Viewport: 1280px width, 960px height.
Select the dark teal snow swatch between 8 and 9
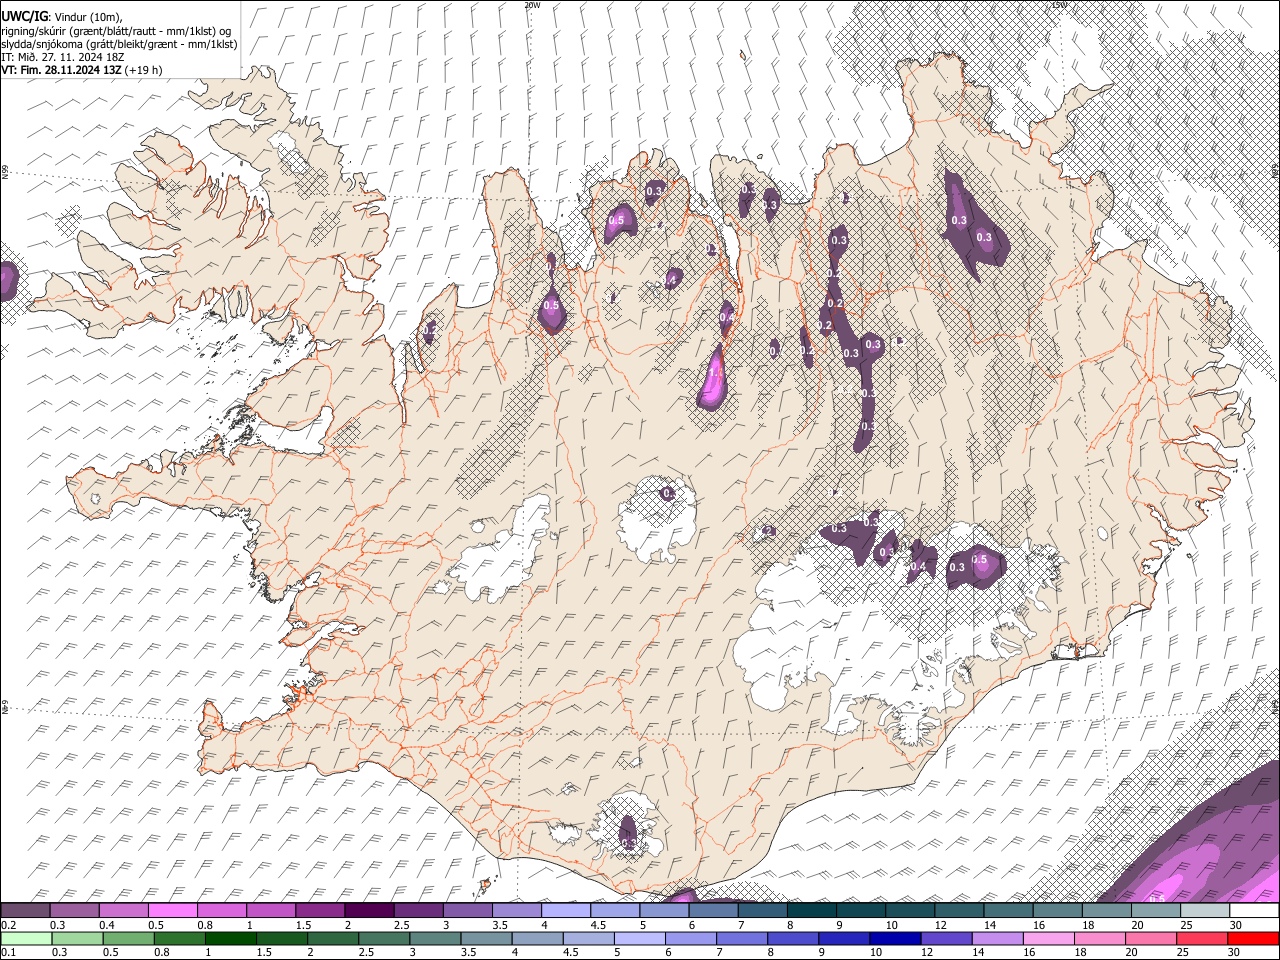coord(811,911)
